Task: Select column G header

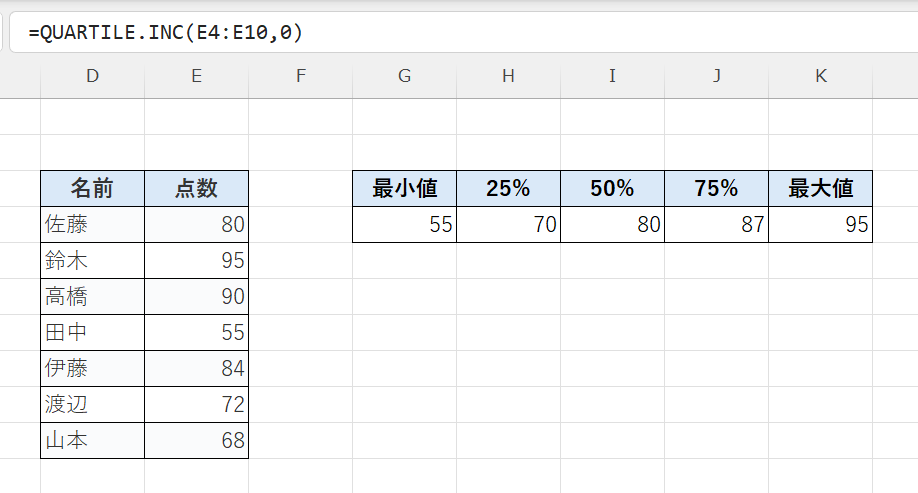Action: [x=404, y=76]
